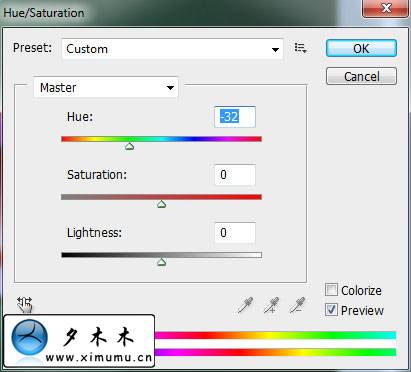Click the OK button

point(361,48)
